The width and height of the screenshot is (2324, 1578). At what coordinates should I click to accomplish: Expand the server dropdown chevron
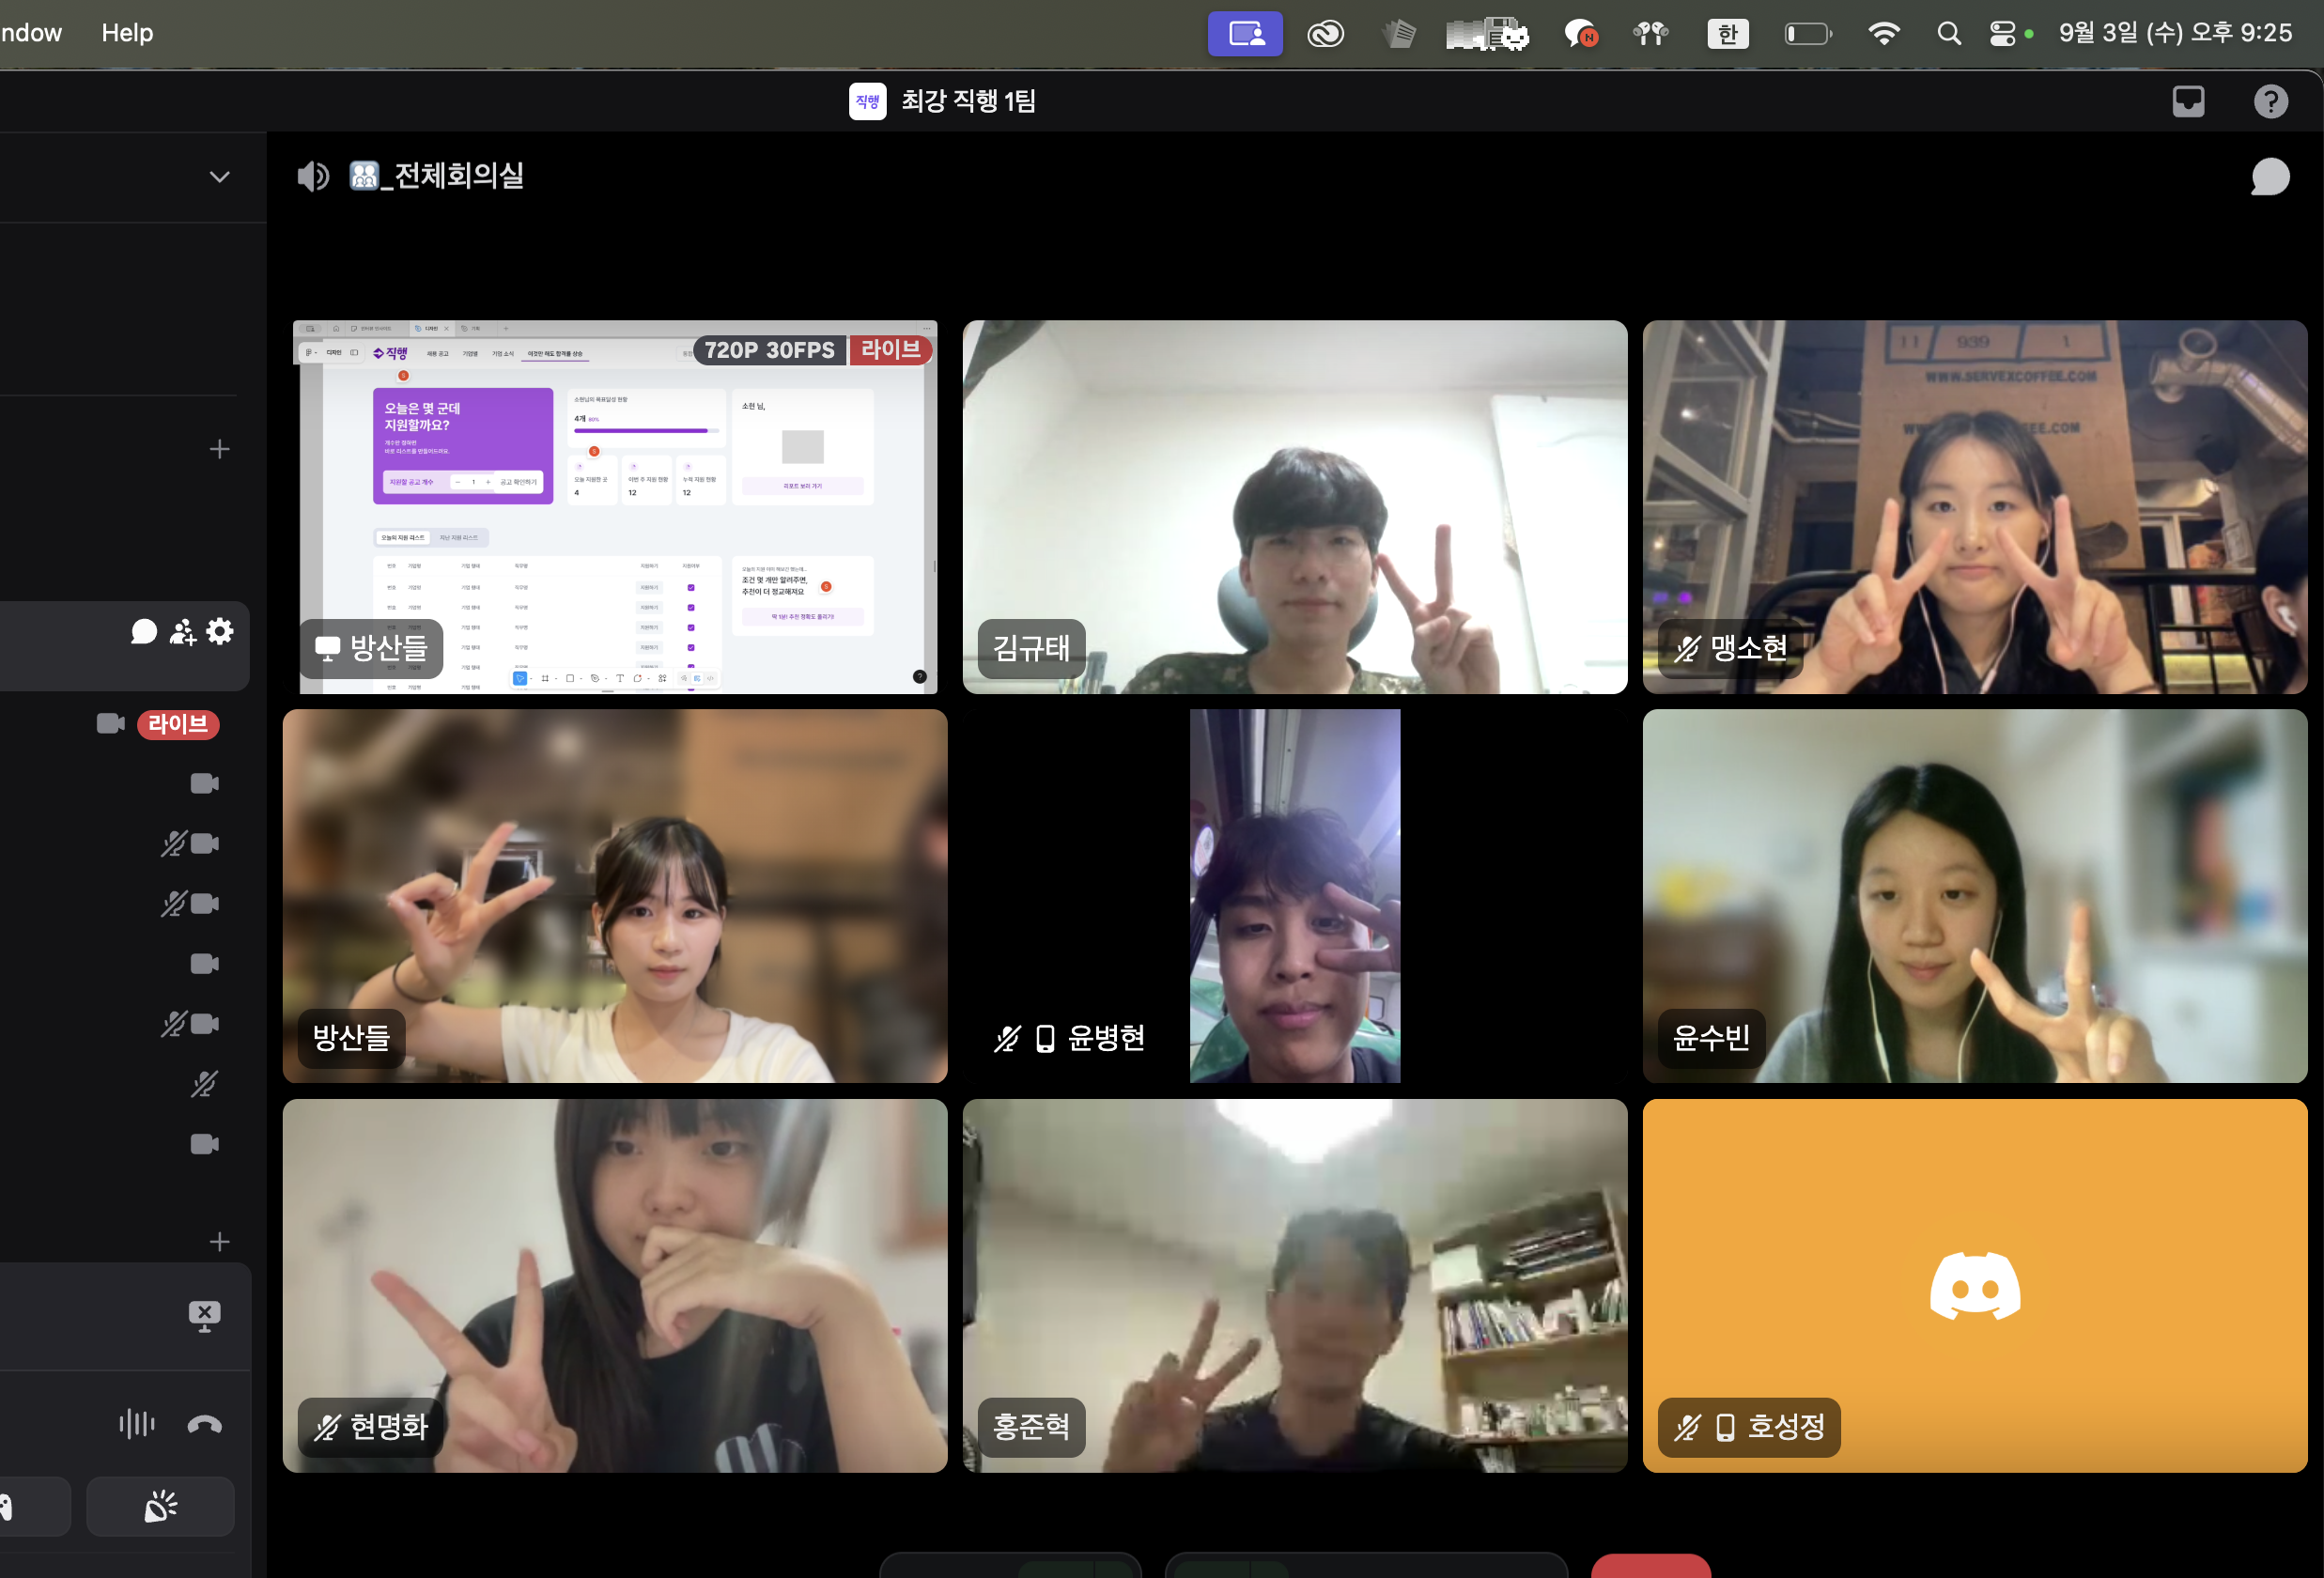[x=219, y=177]
